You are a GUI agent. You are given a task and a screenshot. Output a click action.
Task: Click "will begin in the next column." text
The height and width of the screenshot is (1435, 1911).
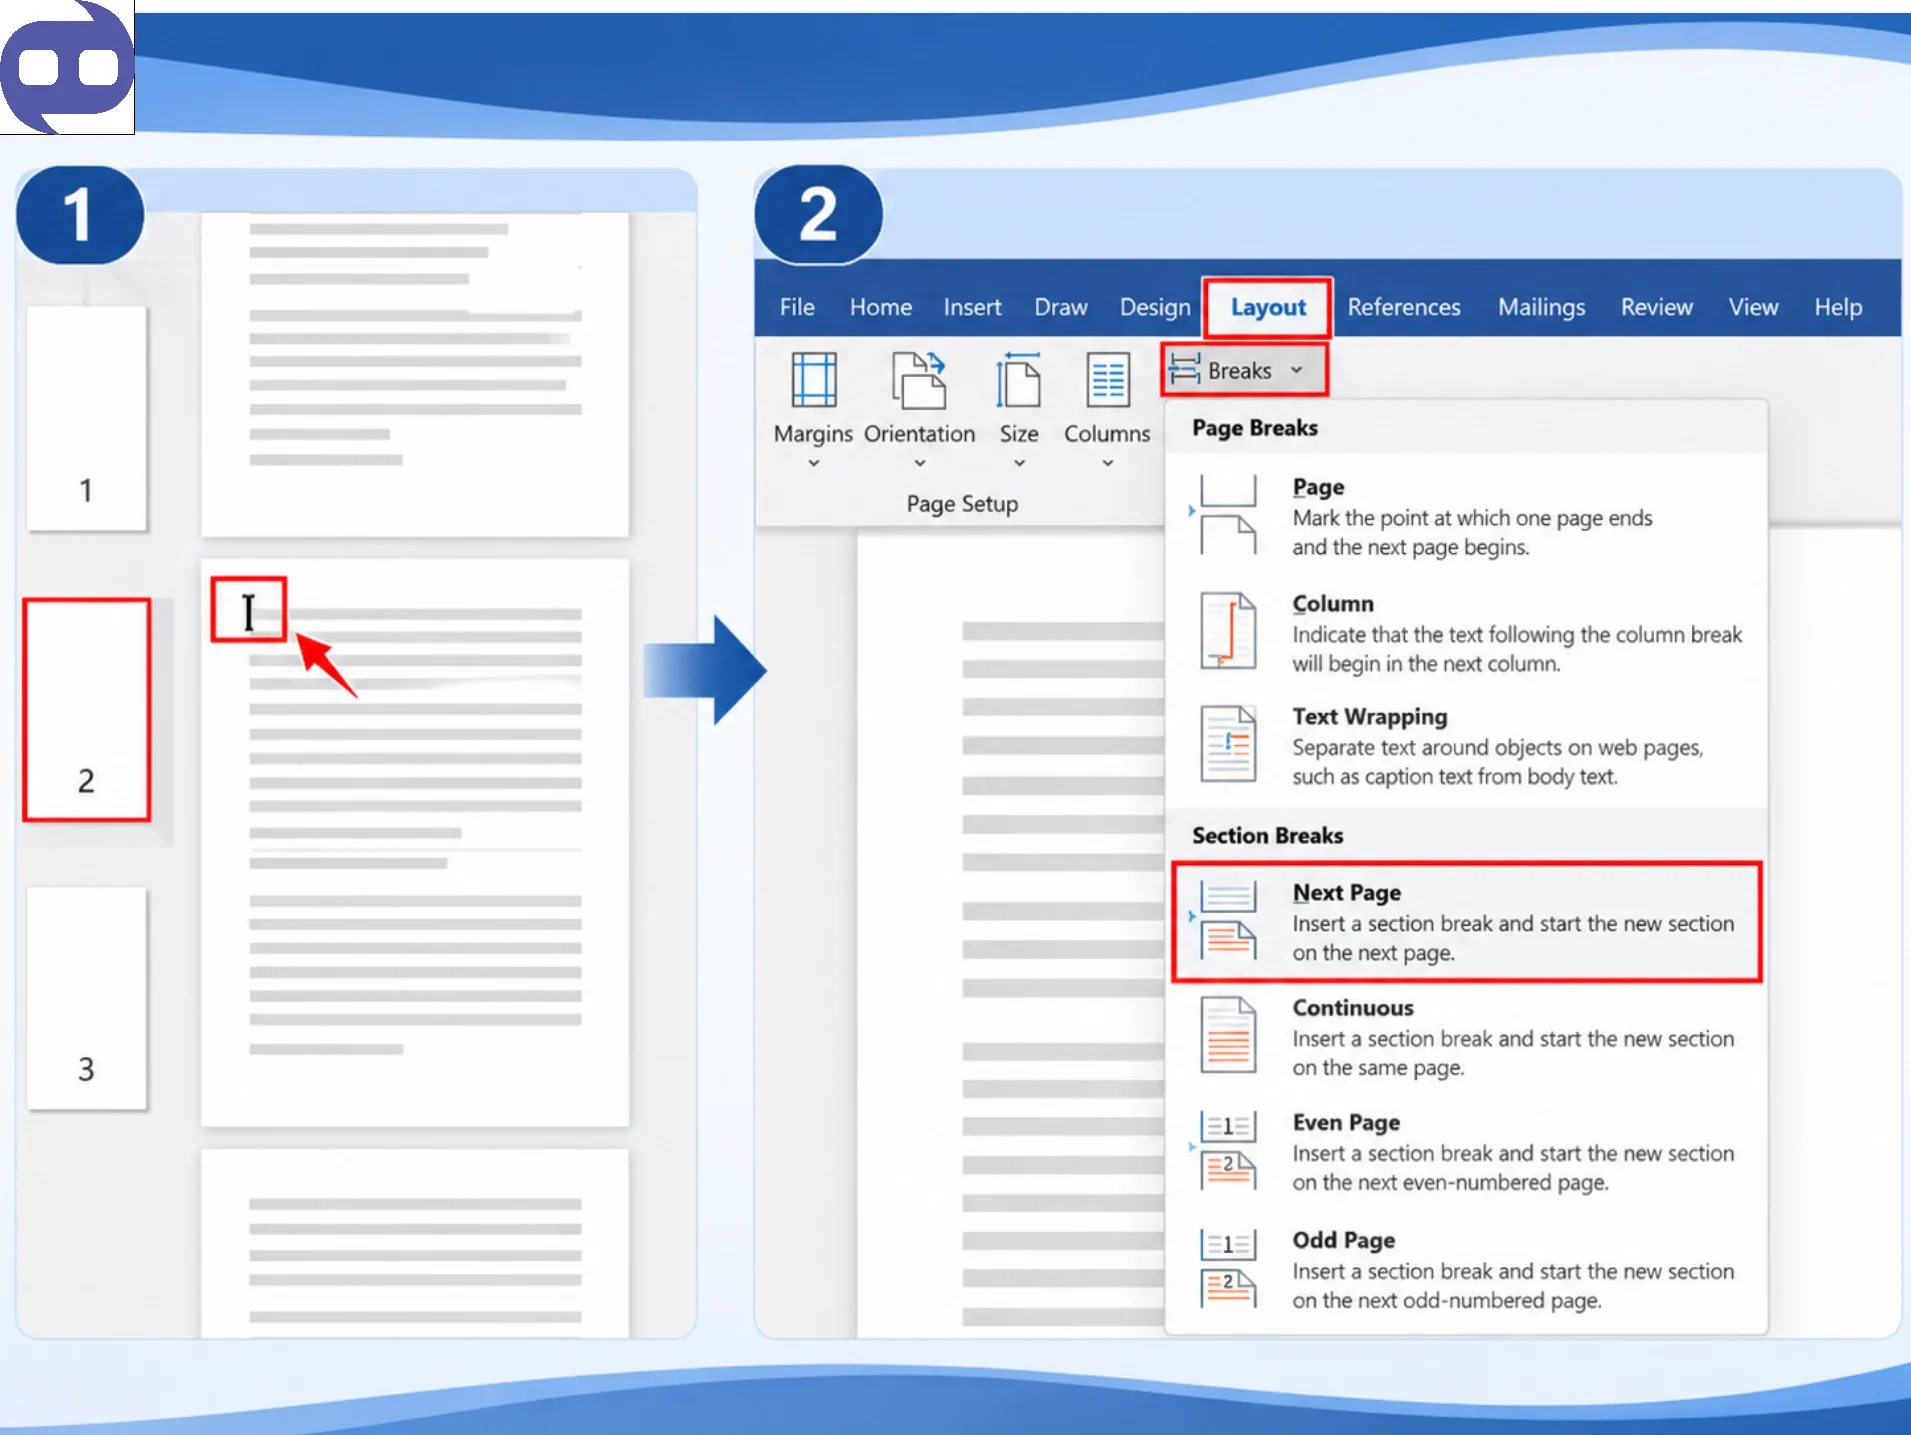click(1426, 664)
